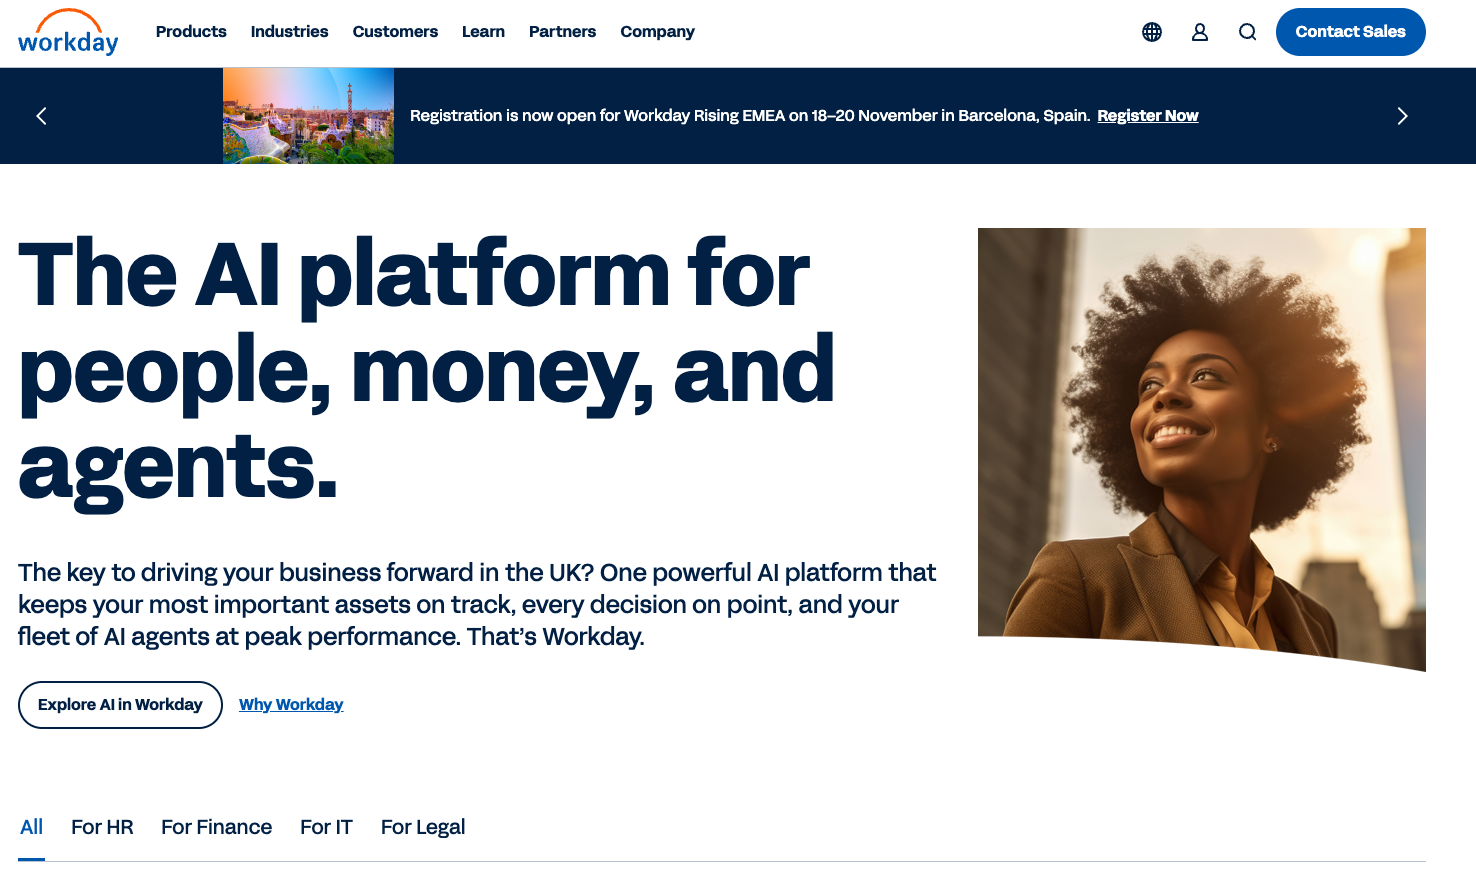This screenshot has height=875, width=1476.
Task: Click the paragraph starting 'The key to driving your business'
Action: coord(477,605)
